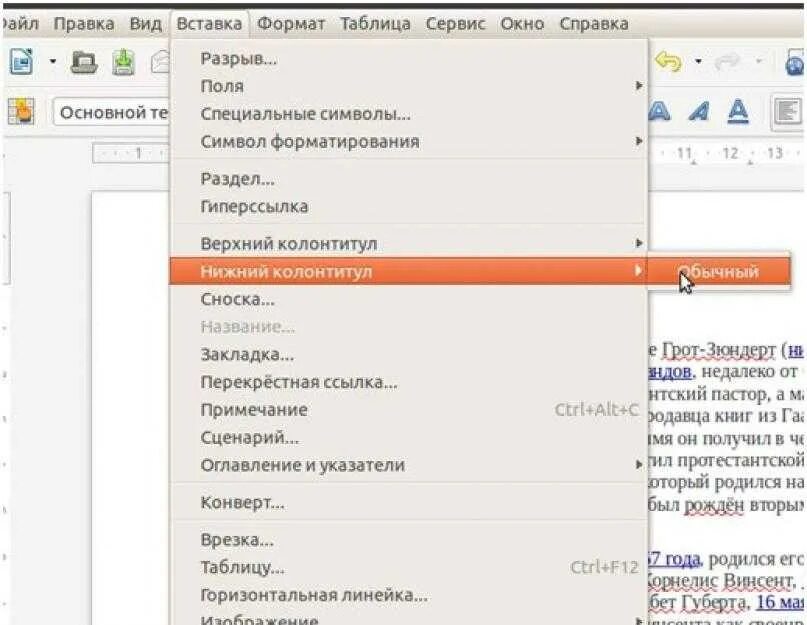This screenshot has height=625, width=807.
Task: Click the word Грот-Зюндерт in the document
Action: pos(718,350)
